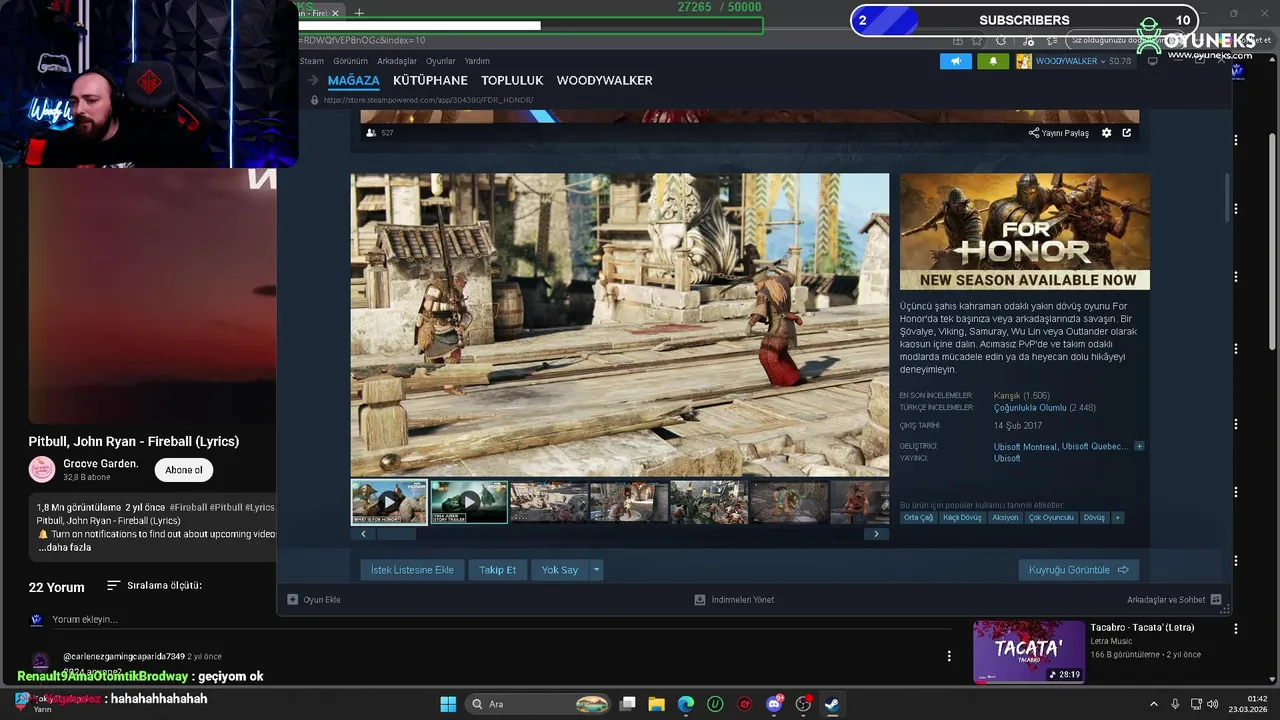This screenshot has height=720, width=1280.
Task: Open the WOODYWALKER profile tab
Action: (x=604, y=80)
